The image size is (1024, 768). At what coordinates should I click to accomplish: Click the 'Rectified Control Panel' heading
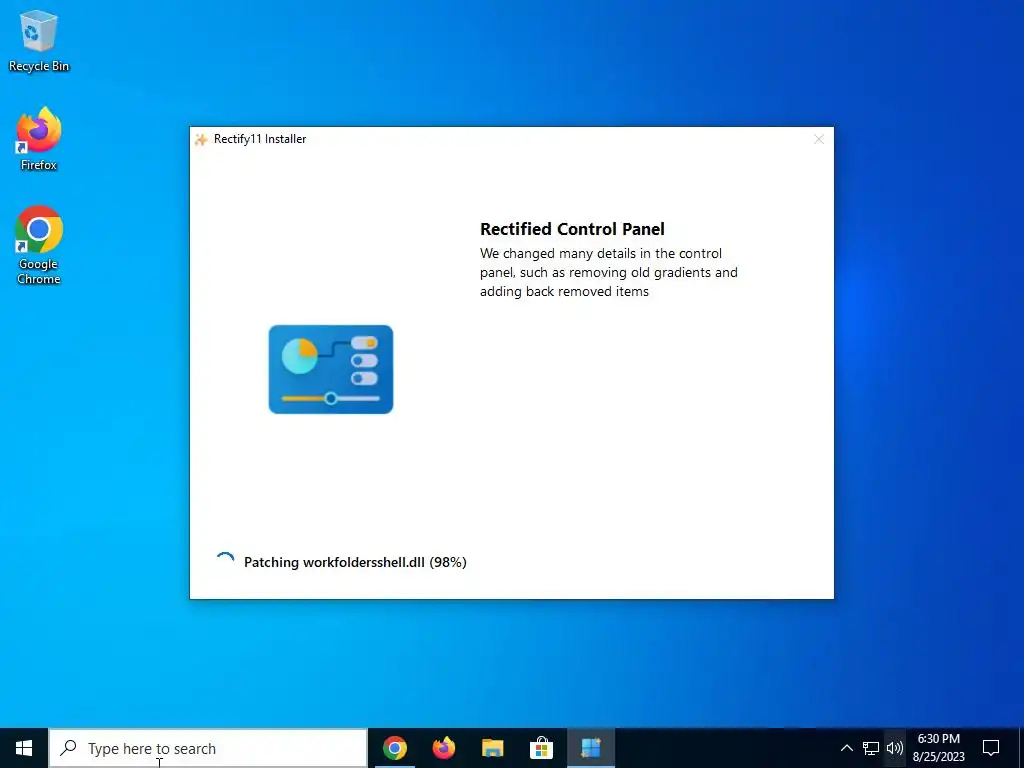click(572, 229)
